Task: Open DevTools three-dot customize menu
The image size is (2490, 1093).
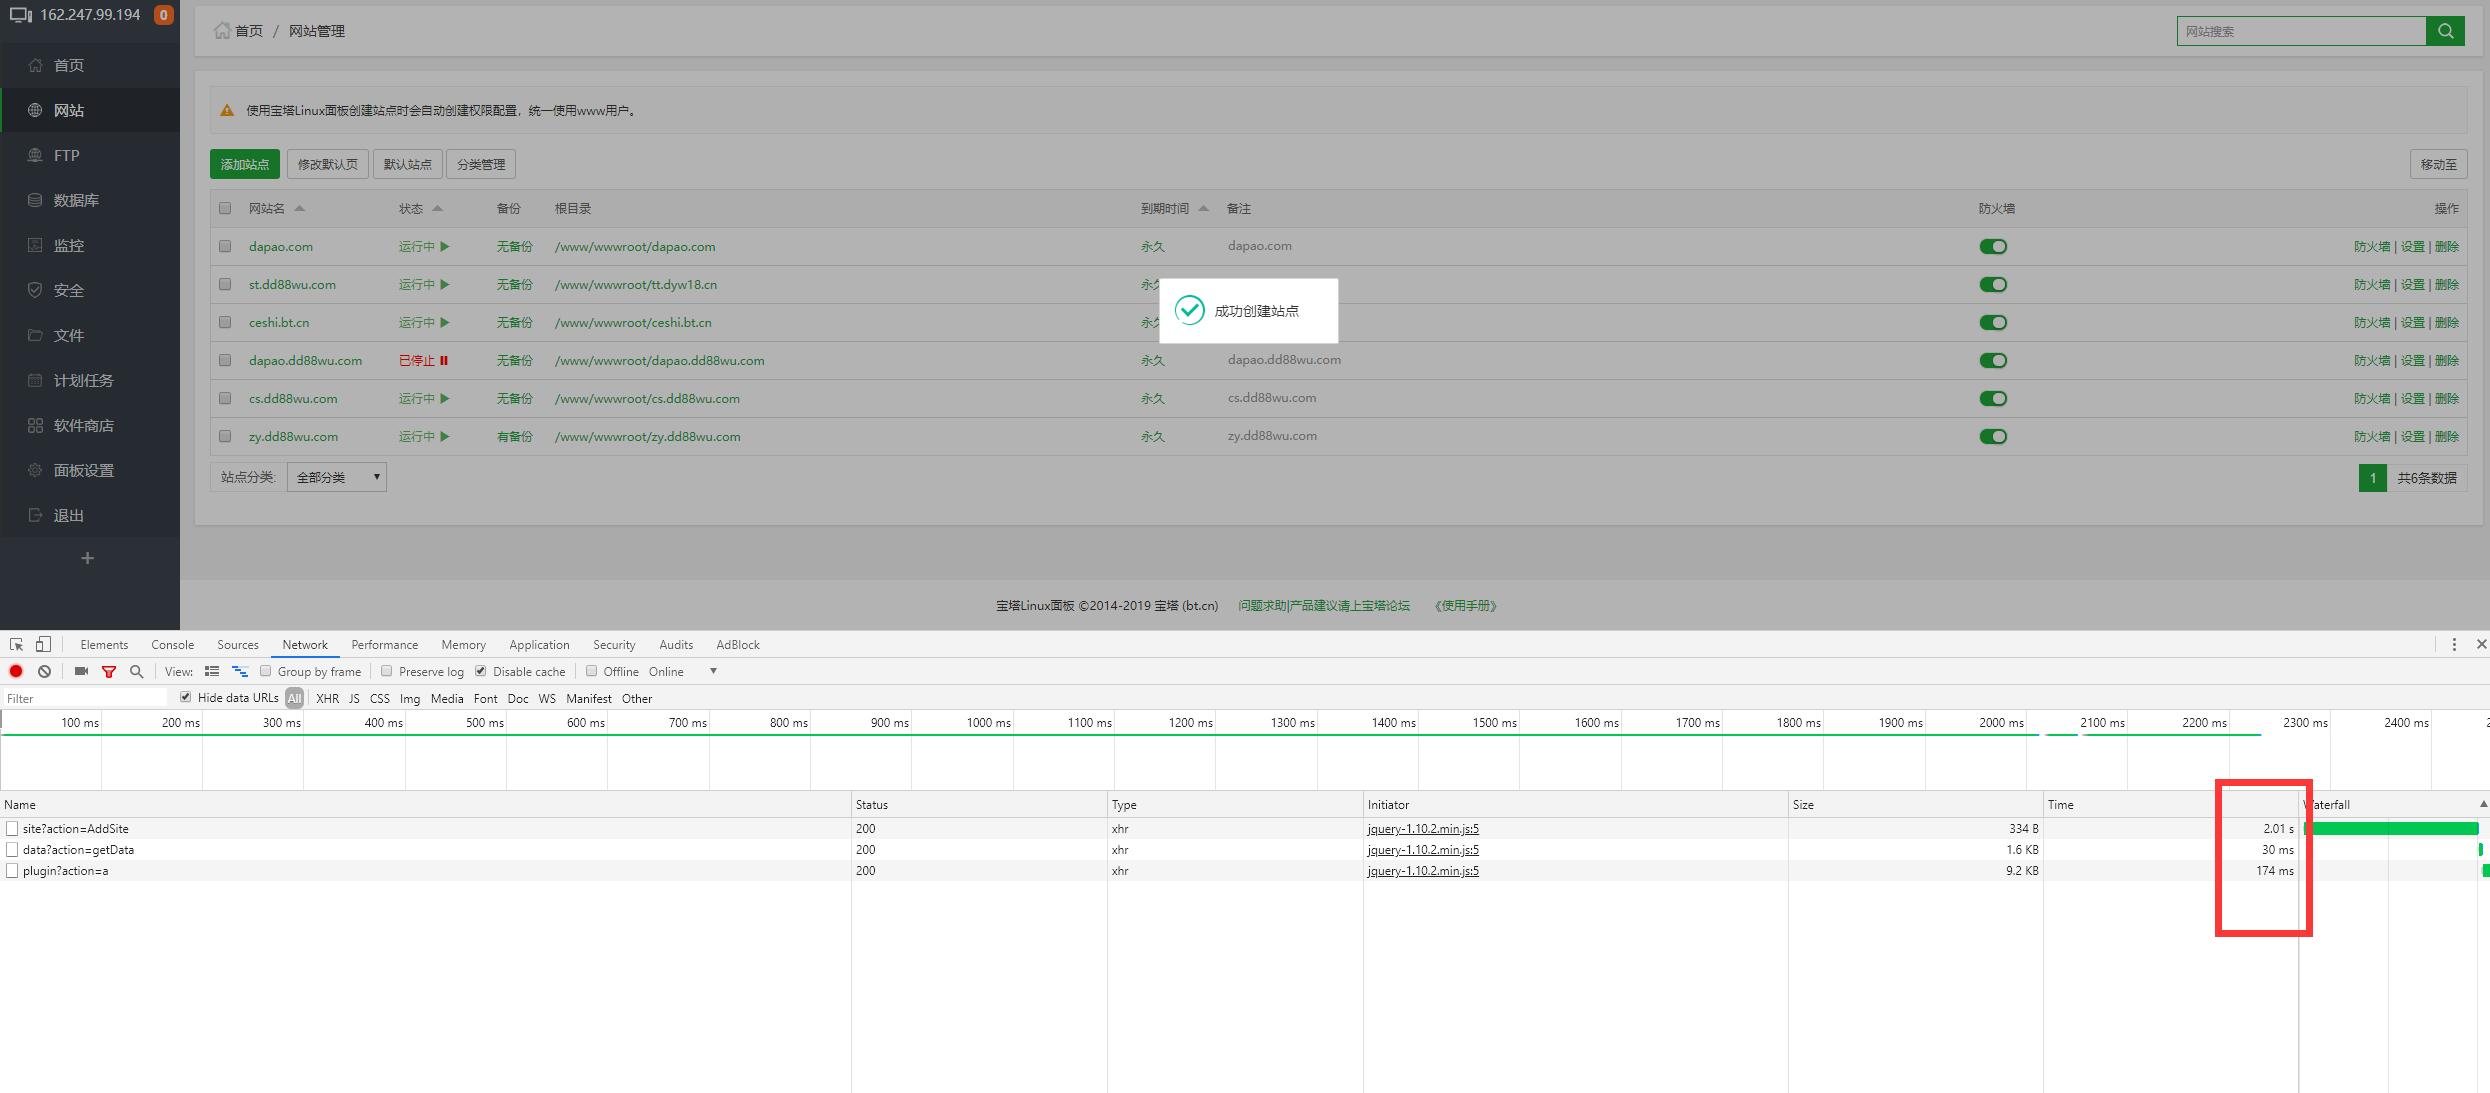Action: pos(2453,644)
